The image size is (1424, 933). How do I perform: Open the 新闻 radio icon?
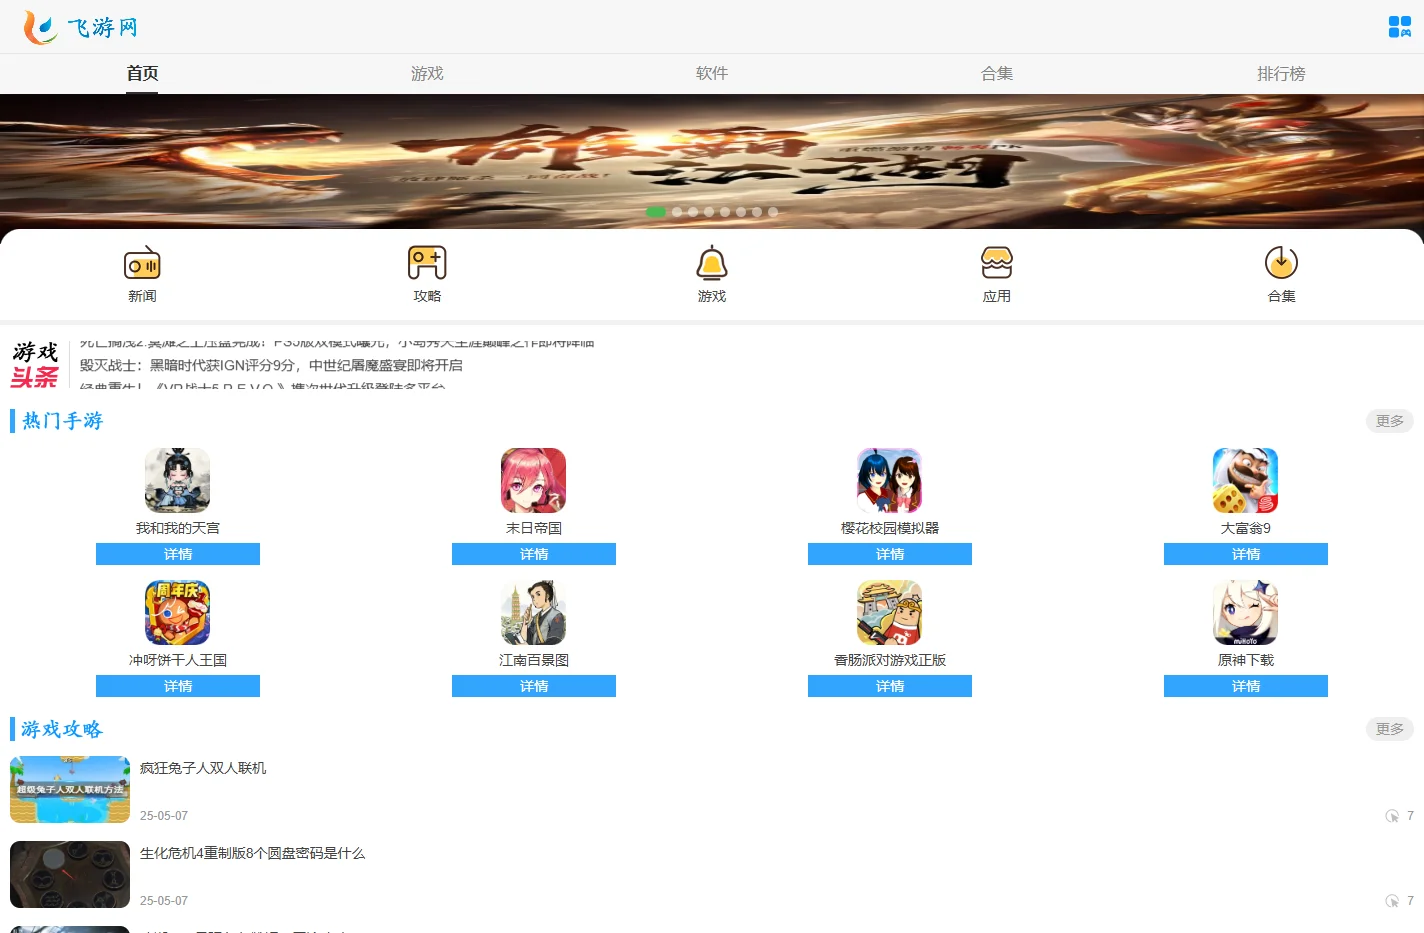coord(142,263)
